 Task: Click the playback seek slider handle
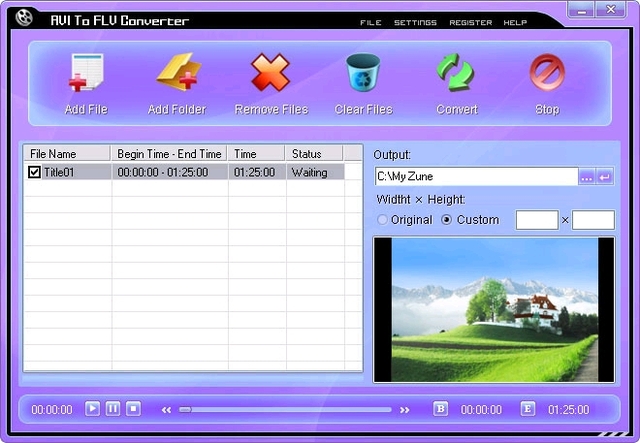pyautogui.click(x=185, y=410)
